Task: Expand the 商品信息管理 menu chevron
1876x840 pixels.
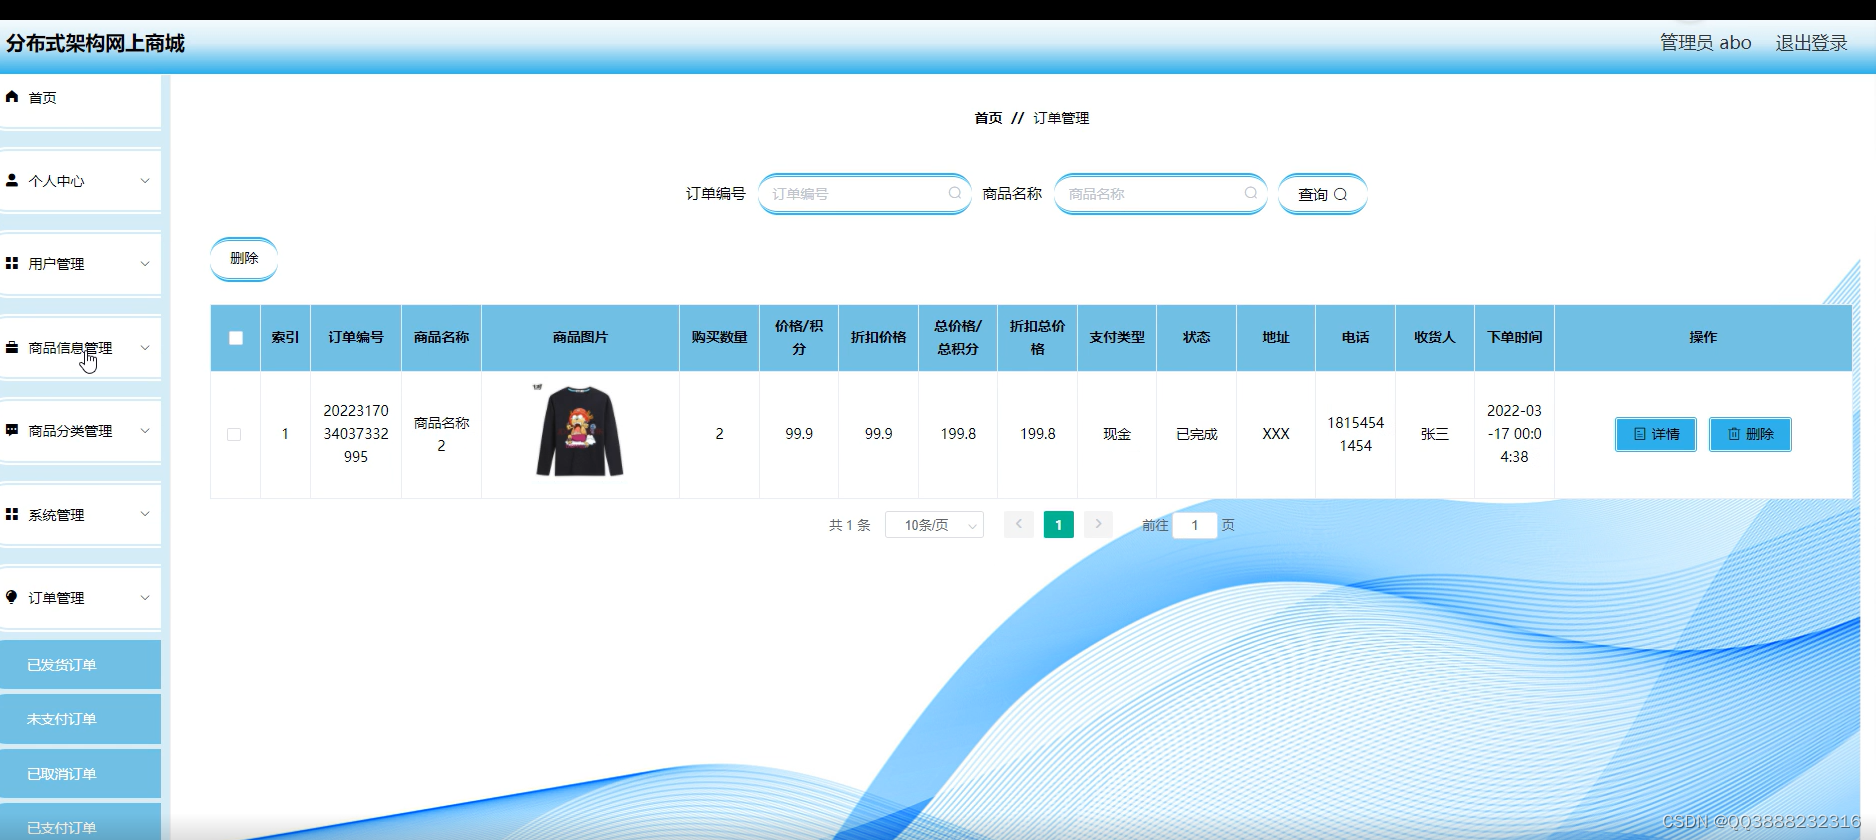Action: pos(145,348)
